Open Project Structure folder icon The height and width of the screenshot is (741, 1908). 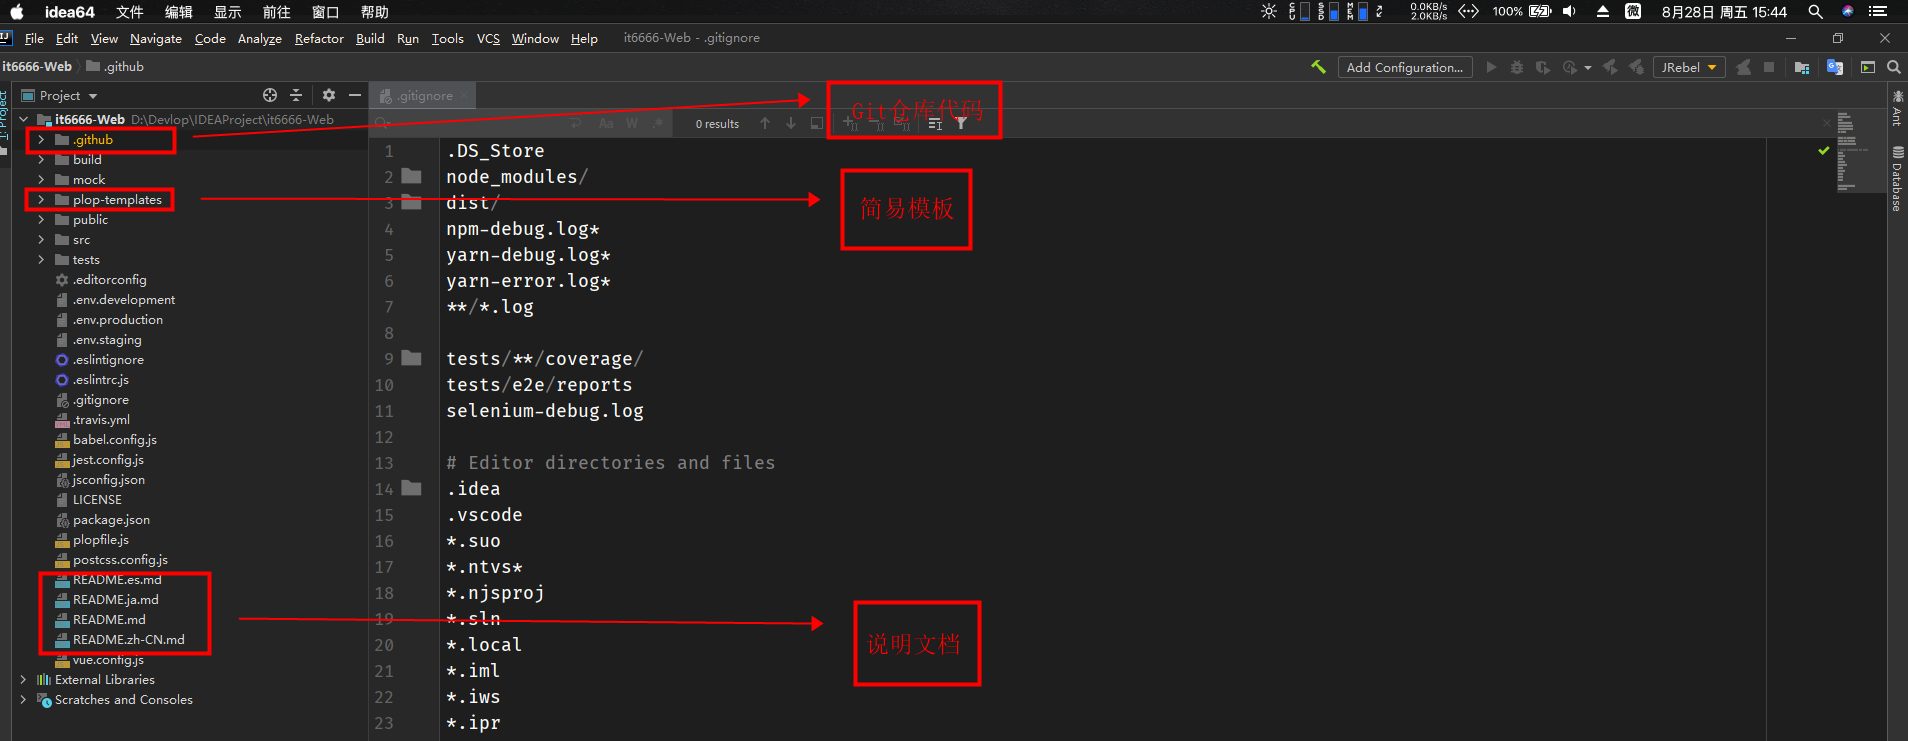[1802, 67]
